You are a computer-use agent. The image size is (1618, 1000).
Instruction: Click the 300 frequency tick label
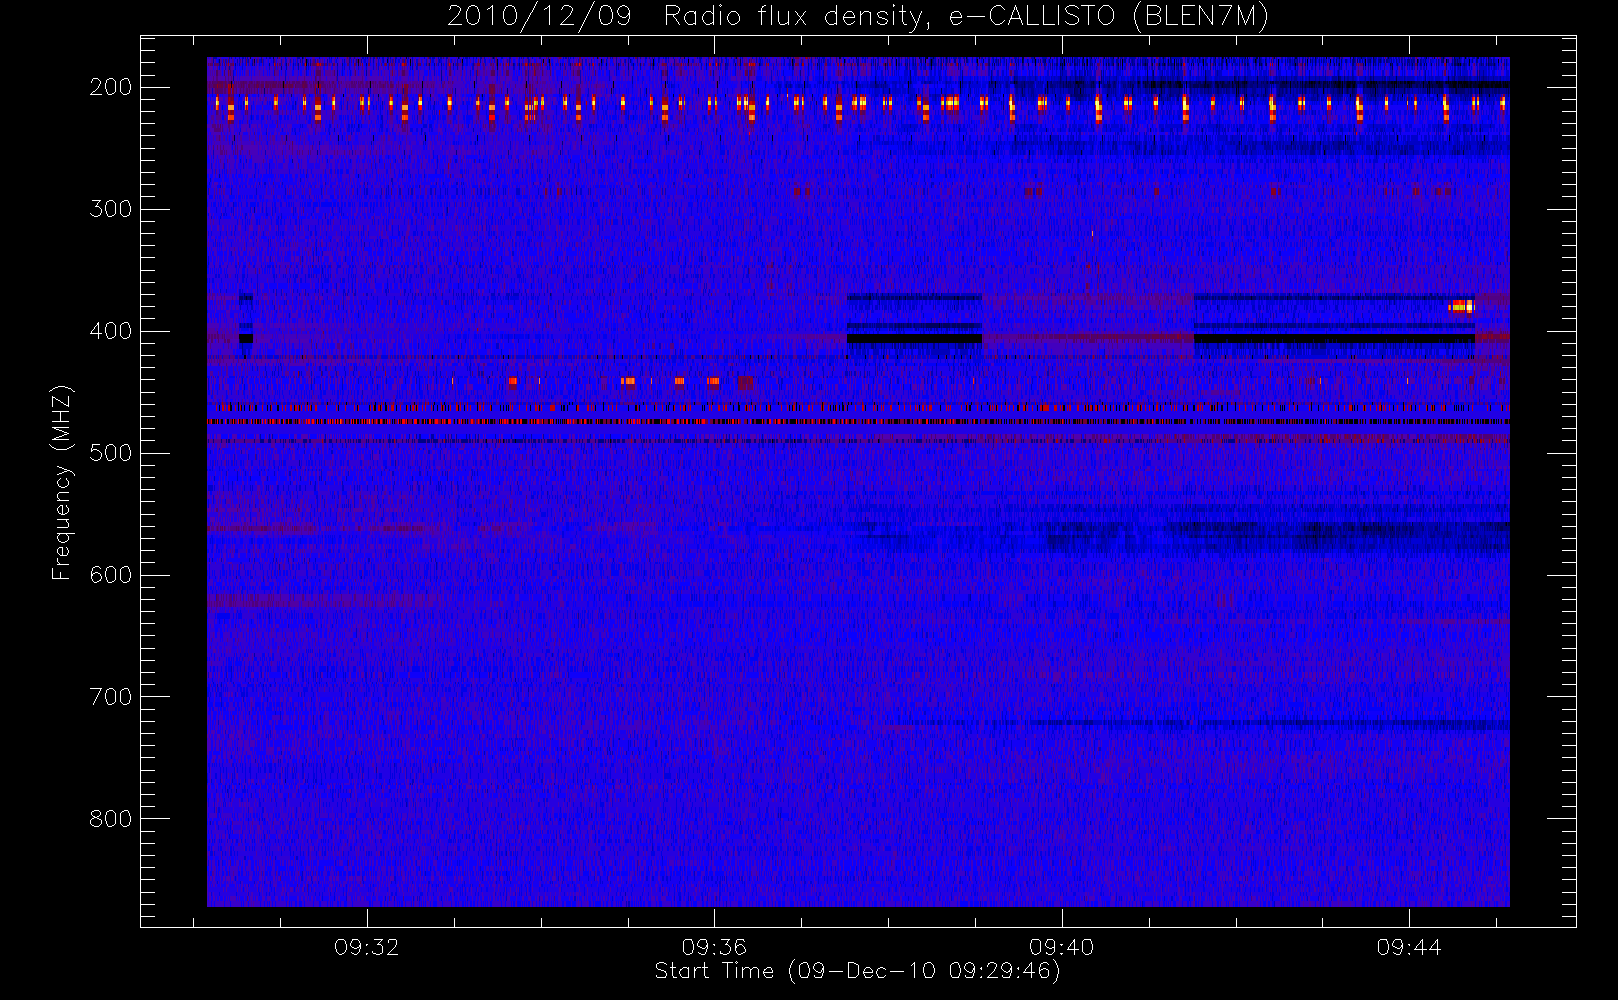(111, 209)
